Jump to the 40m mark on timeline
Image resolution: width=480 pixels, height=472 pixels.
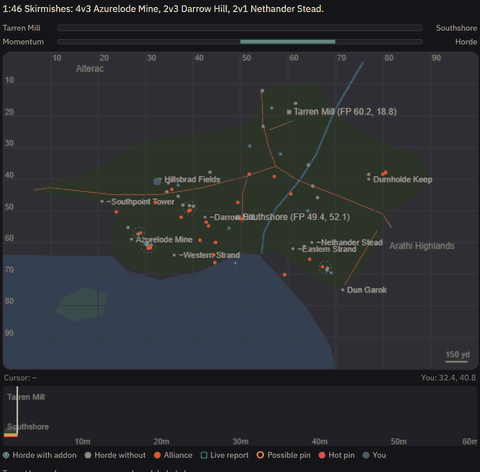click(x=319, y=442)
